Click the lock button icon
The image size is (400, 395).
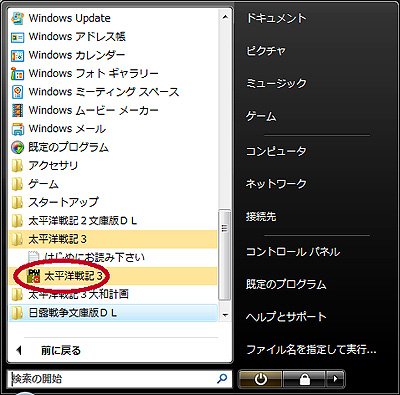[304, 379]
